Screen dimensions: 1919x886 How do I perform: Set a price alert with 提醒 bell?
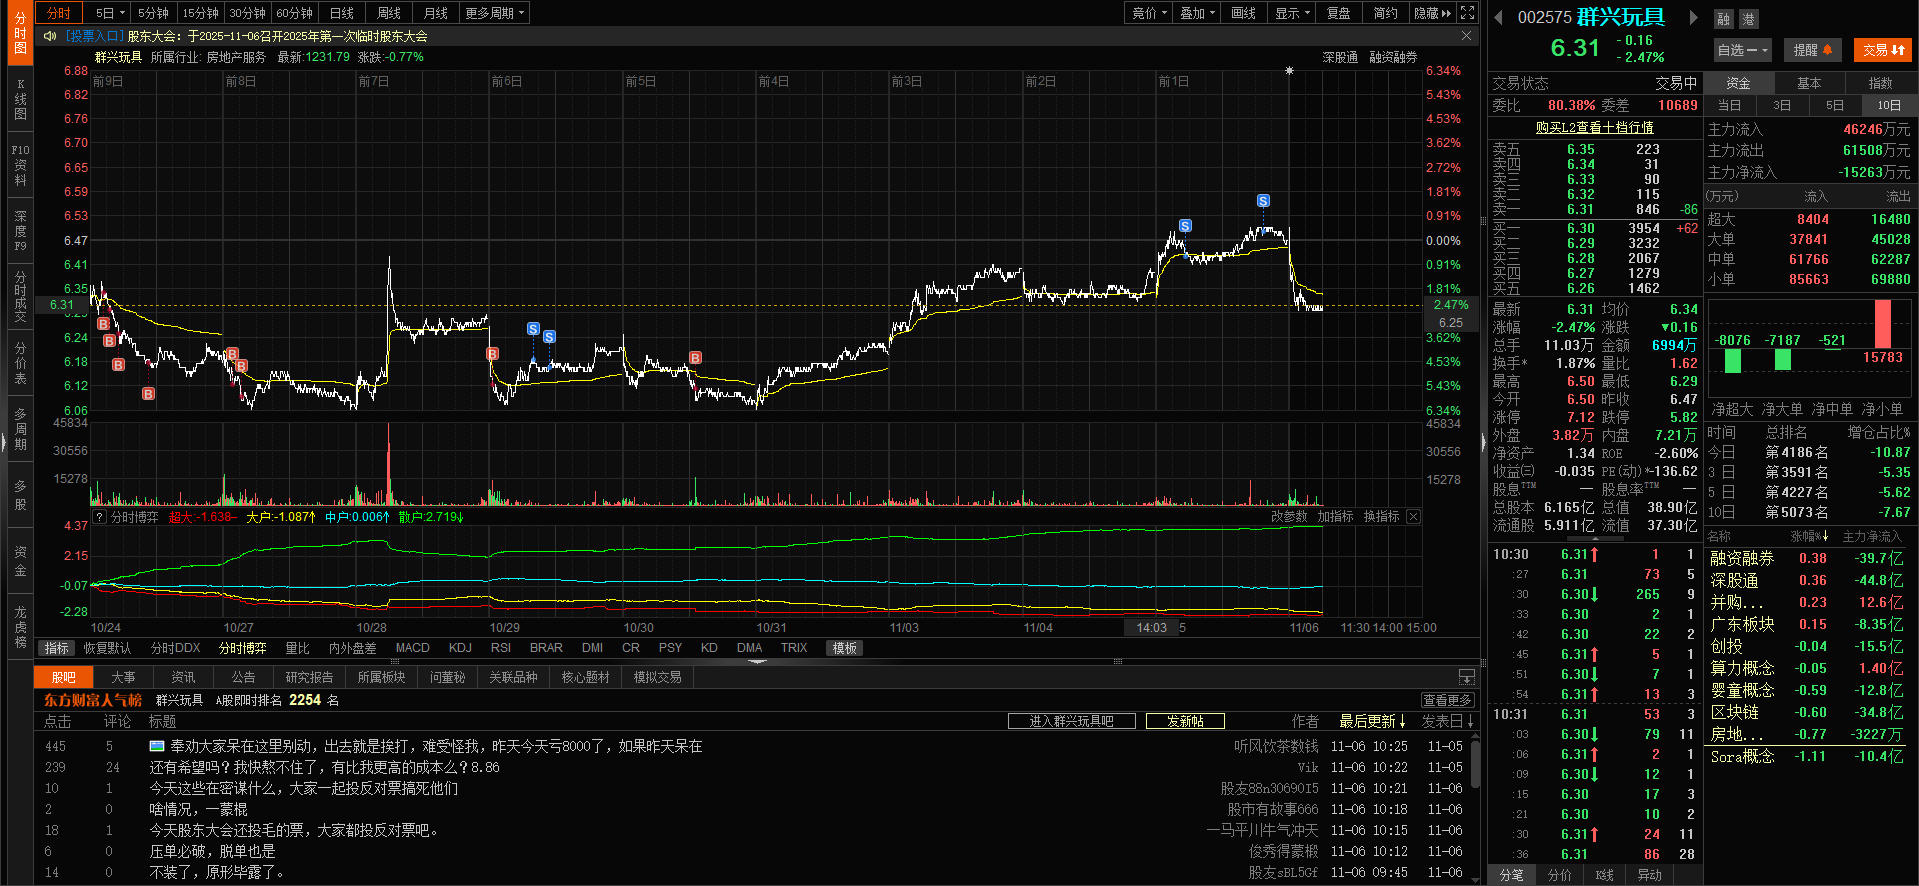pyautogui.click(x=1812, y=50)
